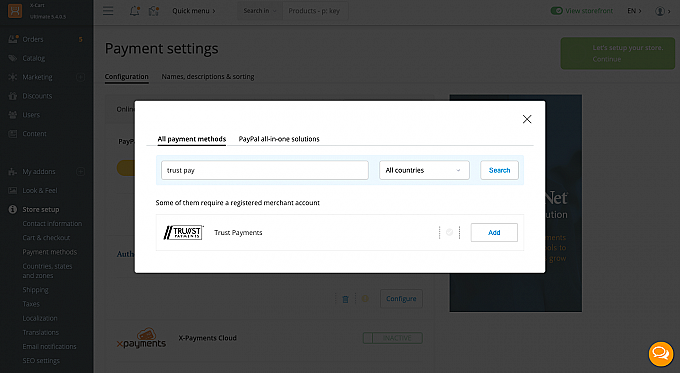Open the hamburger menu icon
The width and height of the screenshot is (680, 373).
108,11
